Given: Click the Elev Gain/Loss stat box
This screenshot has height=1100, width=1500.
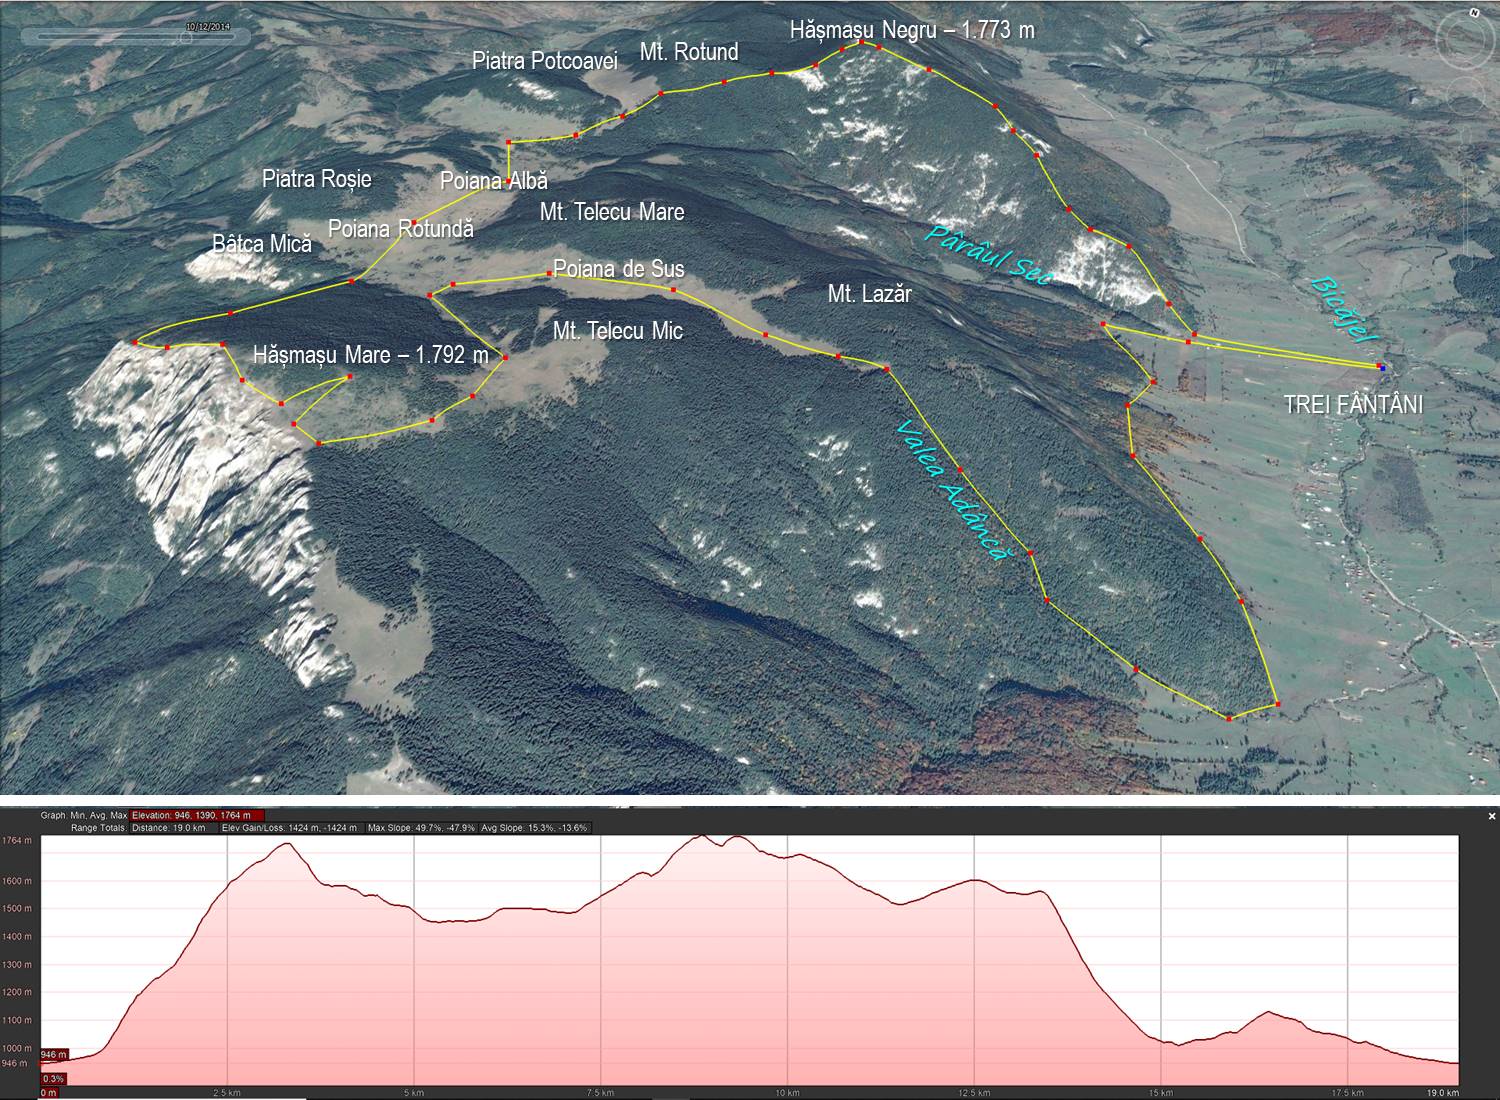Looking at the screenshot, I should coord(289,828).
